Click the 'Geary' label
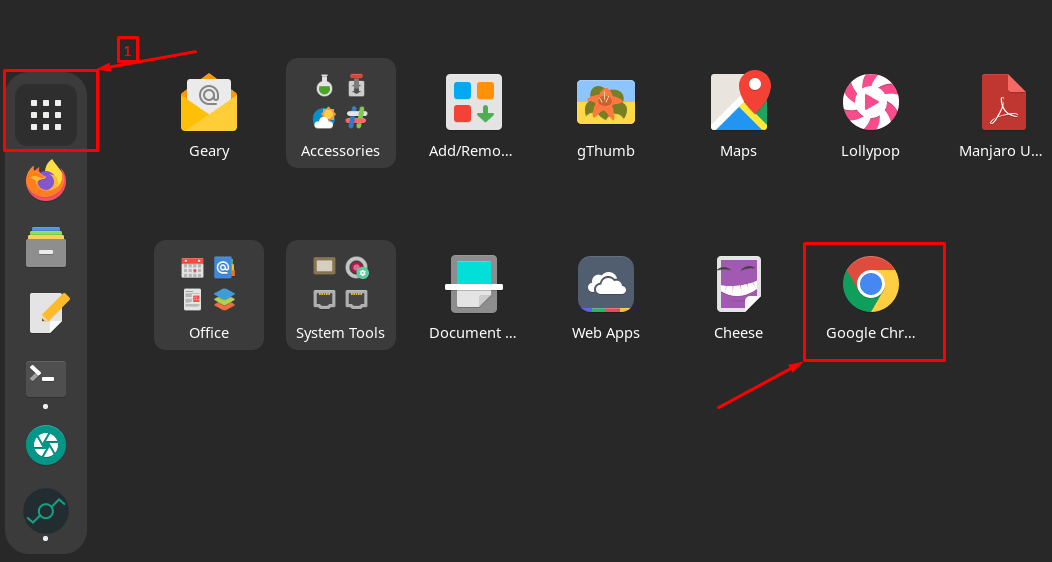This screenshot has width=1052, height=562. [209, 152]
